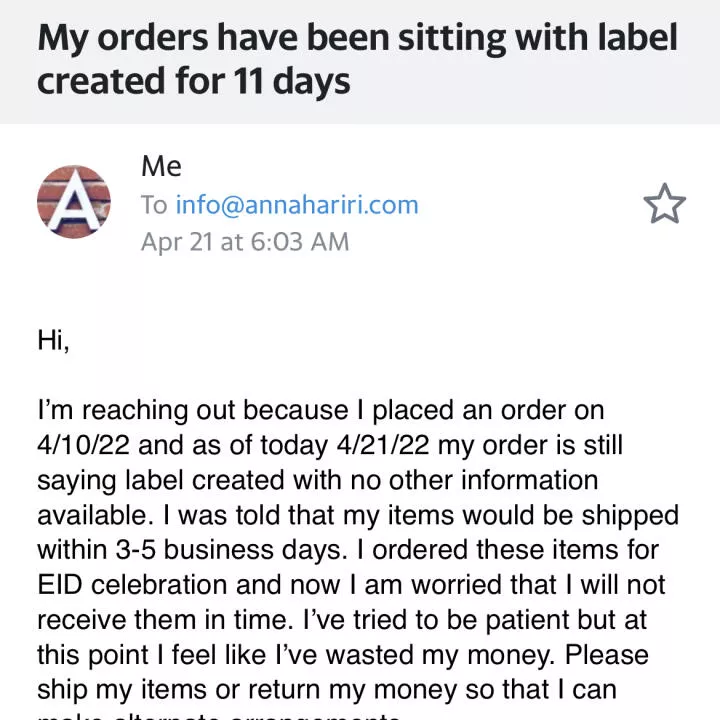Tap the cut-off last line at bottom
Viewport: 720px width, 720px height.
(x=219, y=716)
